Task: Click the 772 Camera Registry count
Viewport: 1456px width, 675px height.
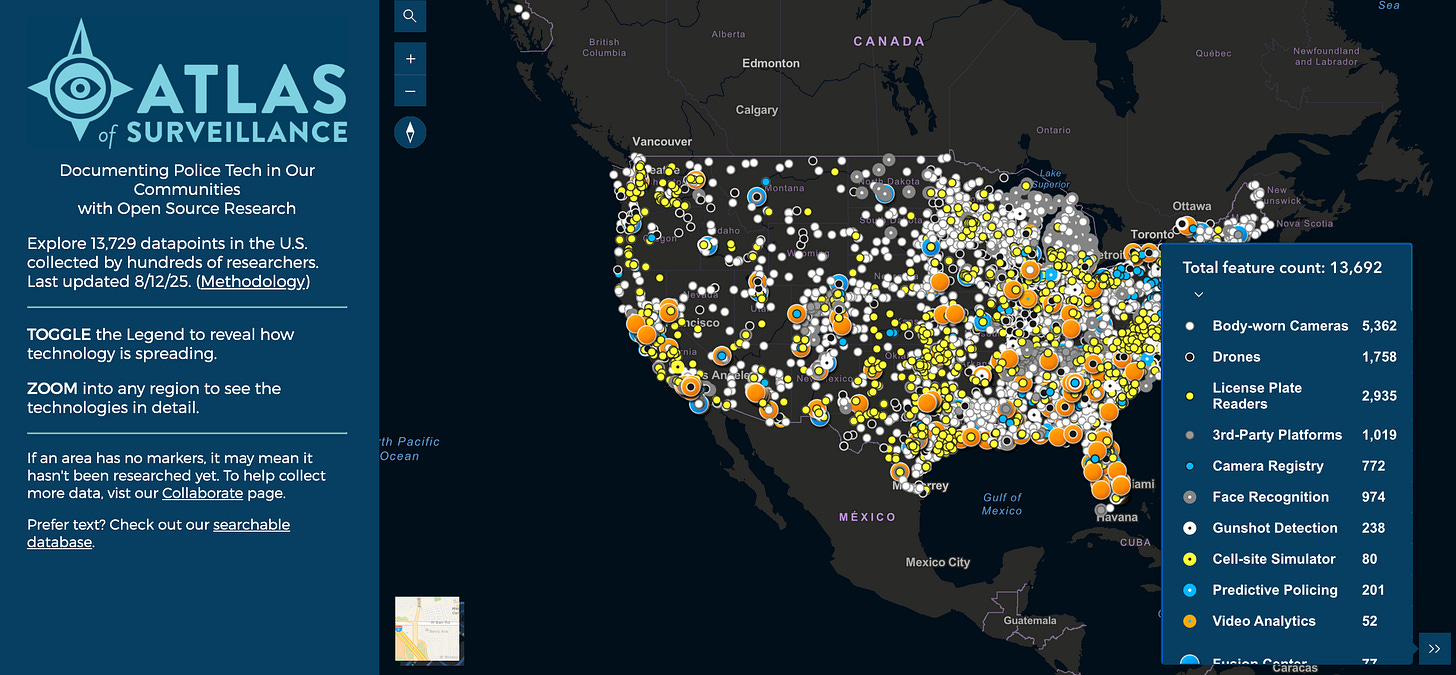Action: coord(1372,466)
